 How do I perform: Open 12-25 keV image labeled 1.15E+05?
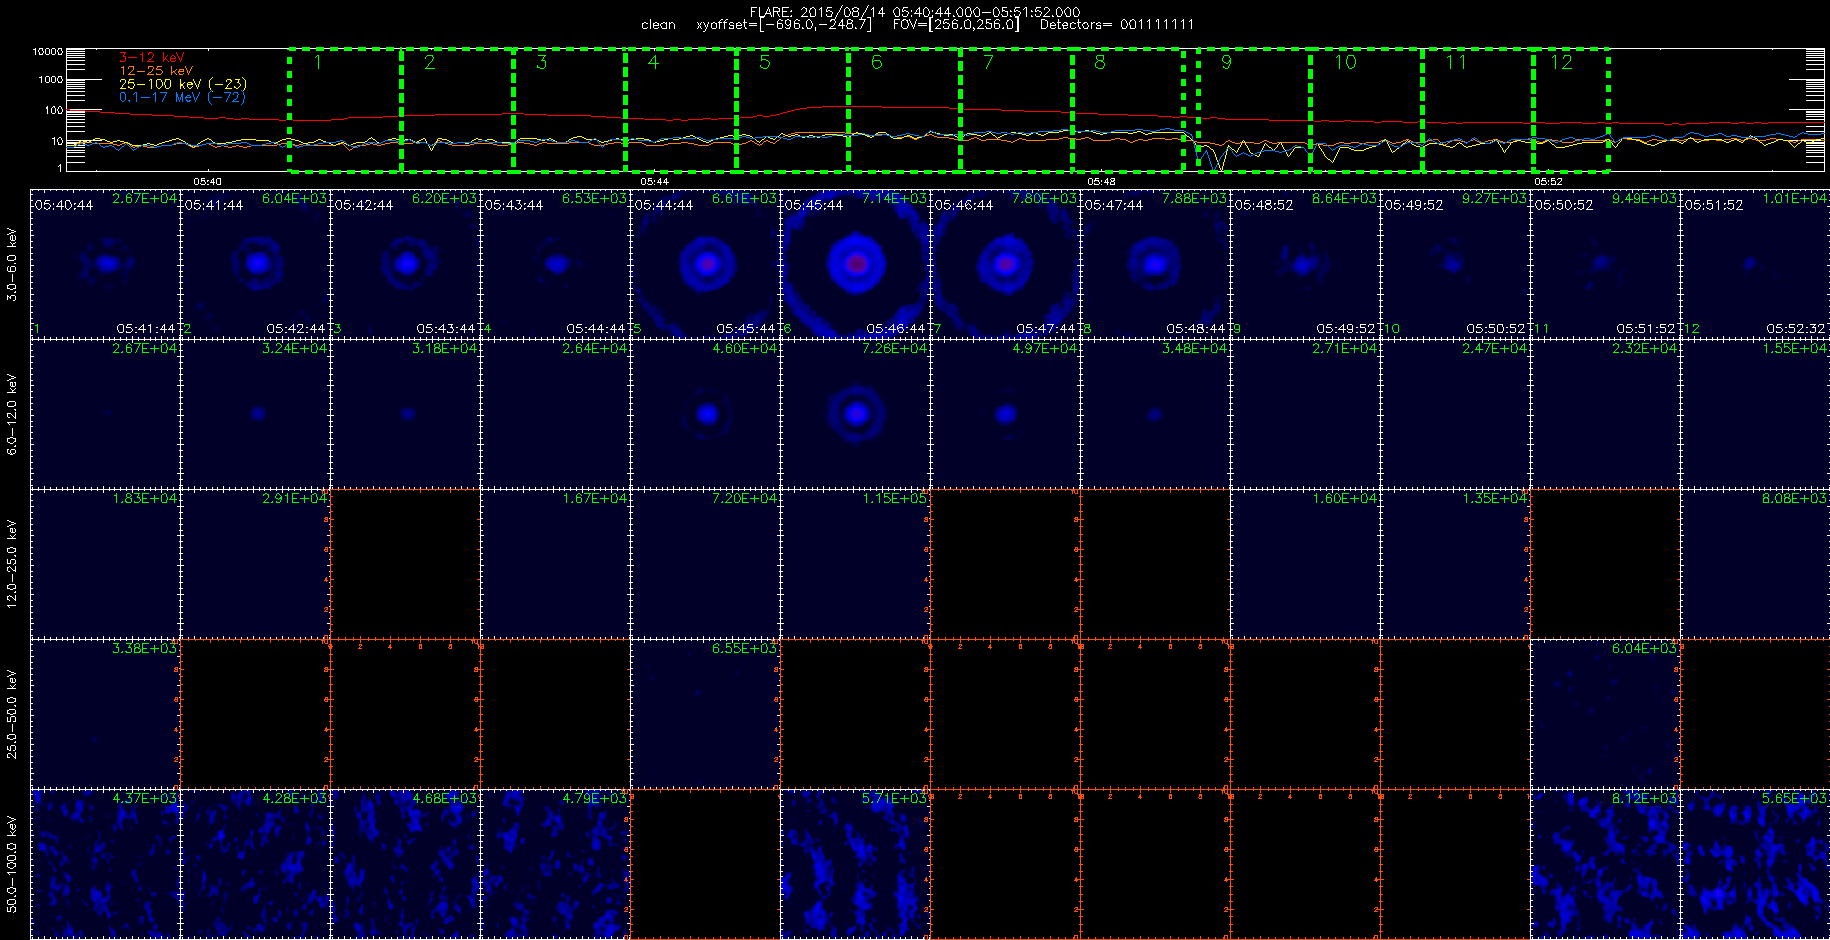pyautogui.click(x=855, y=564)
